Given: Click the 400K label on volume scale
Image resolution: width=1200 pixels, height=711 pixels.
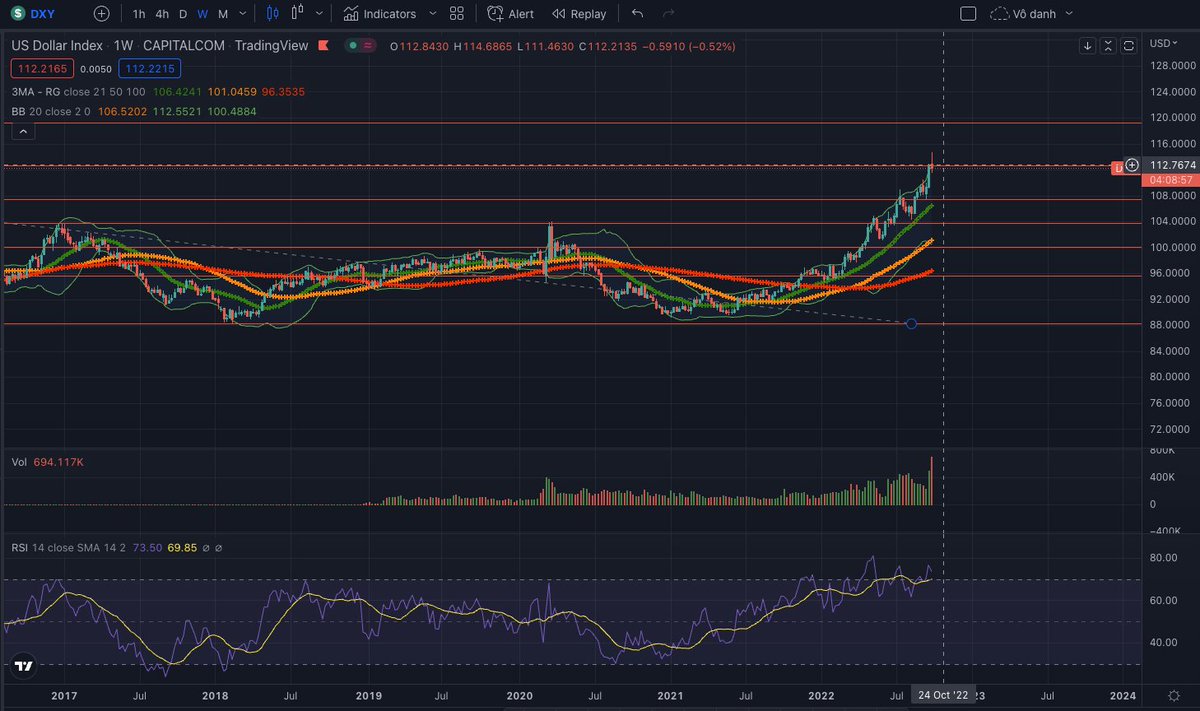Looking at the screenshot, I should point(1163,477).
